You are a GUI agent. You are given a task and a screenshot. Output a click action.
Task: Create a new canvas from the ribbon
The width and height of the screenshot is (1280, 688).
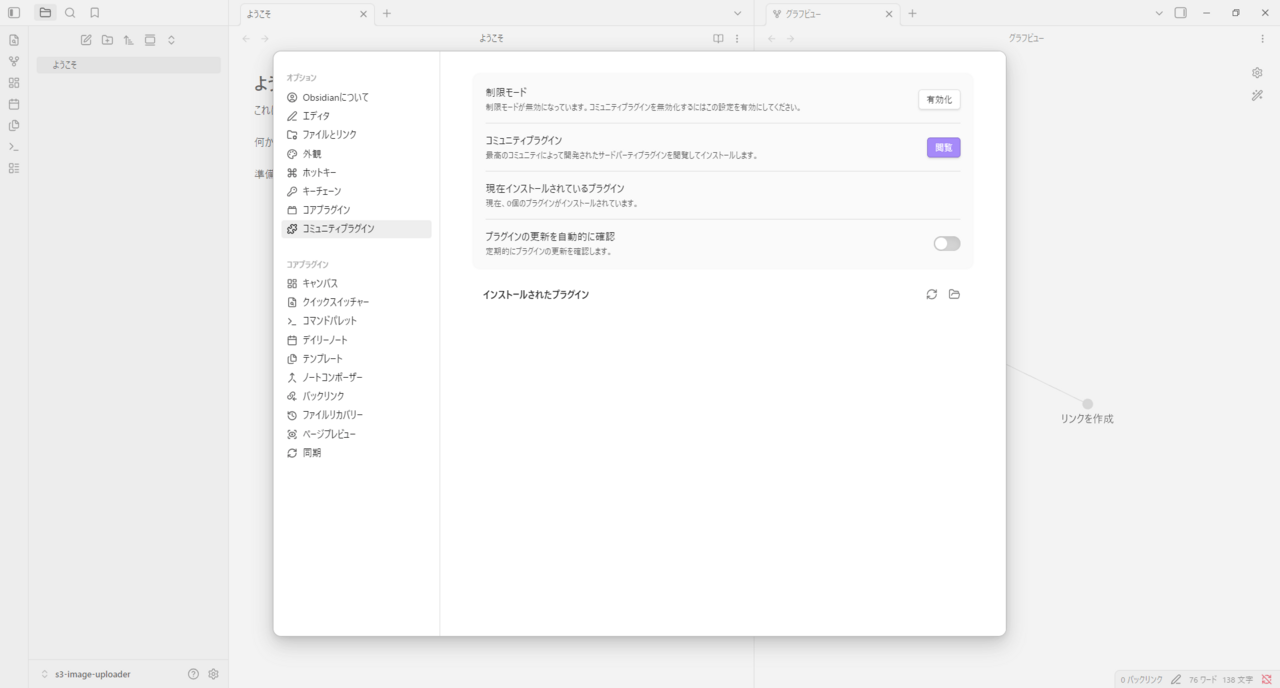14,83
